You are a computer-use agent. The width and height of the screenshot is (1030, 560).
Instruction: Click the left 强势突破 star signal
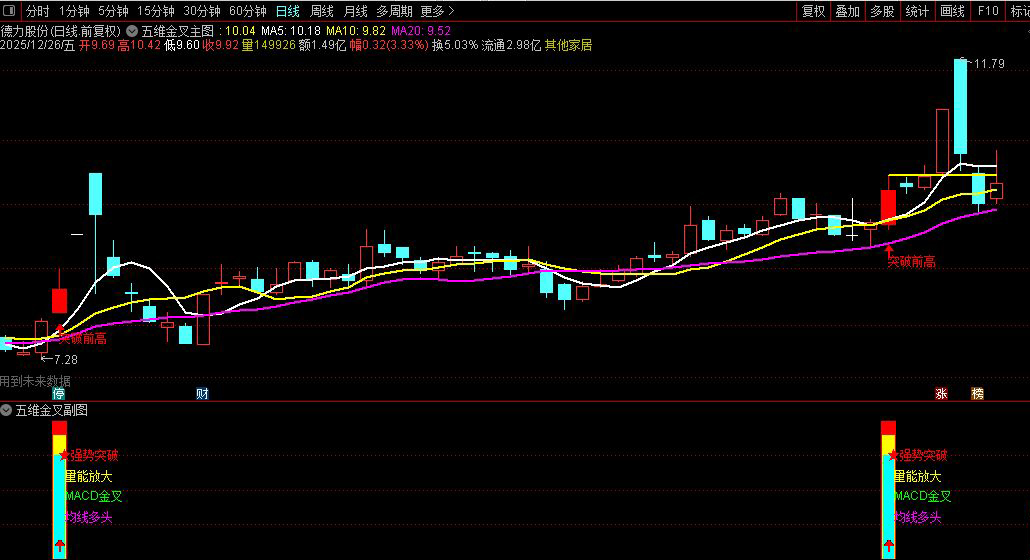89,455
